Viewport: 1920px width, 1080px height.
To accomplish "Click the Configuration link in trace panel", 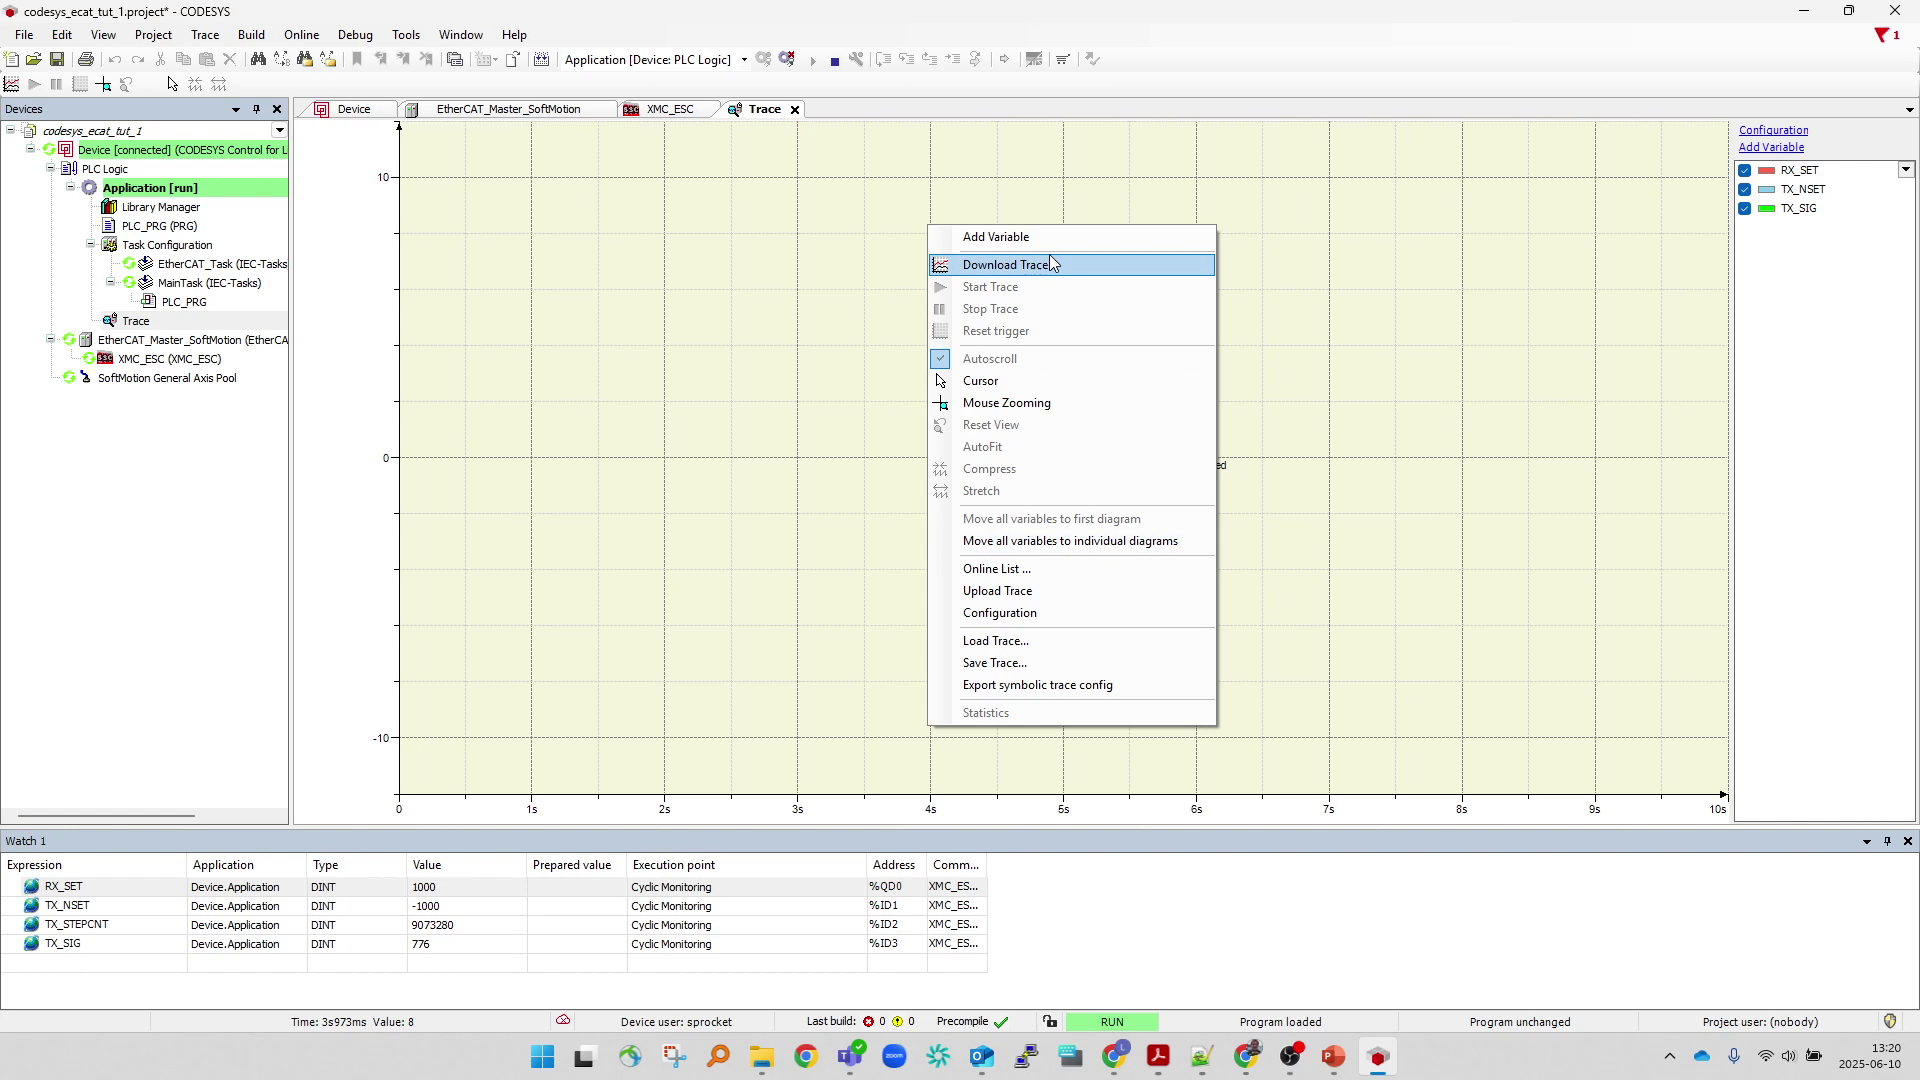I will (x=1773, y=131).
